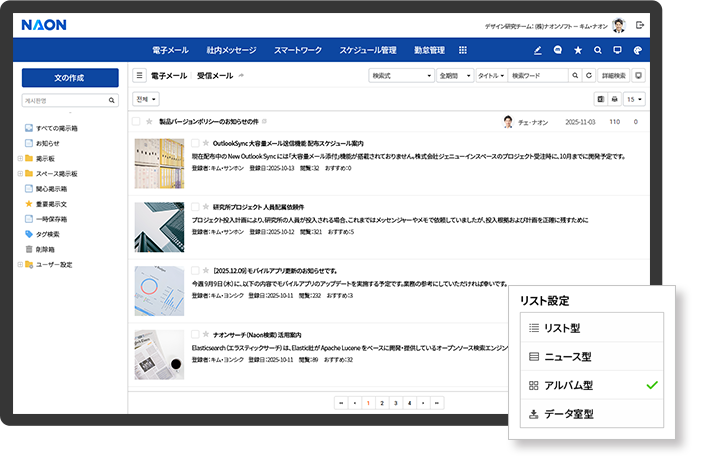Toggle star on 研究所プロジェクト post
Image resolution: width=710 pixels, height=460 pixels.
click(x=207, y=207)
